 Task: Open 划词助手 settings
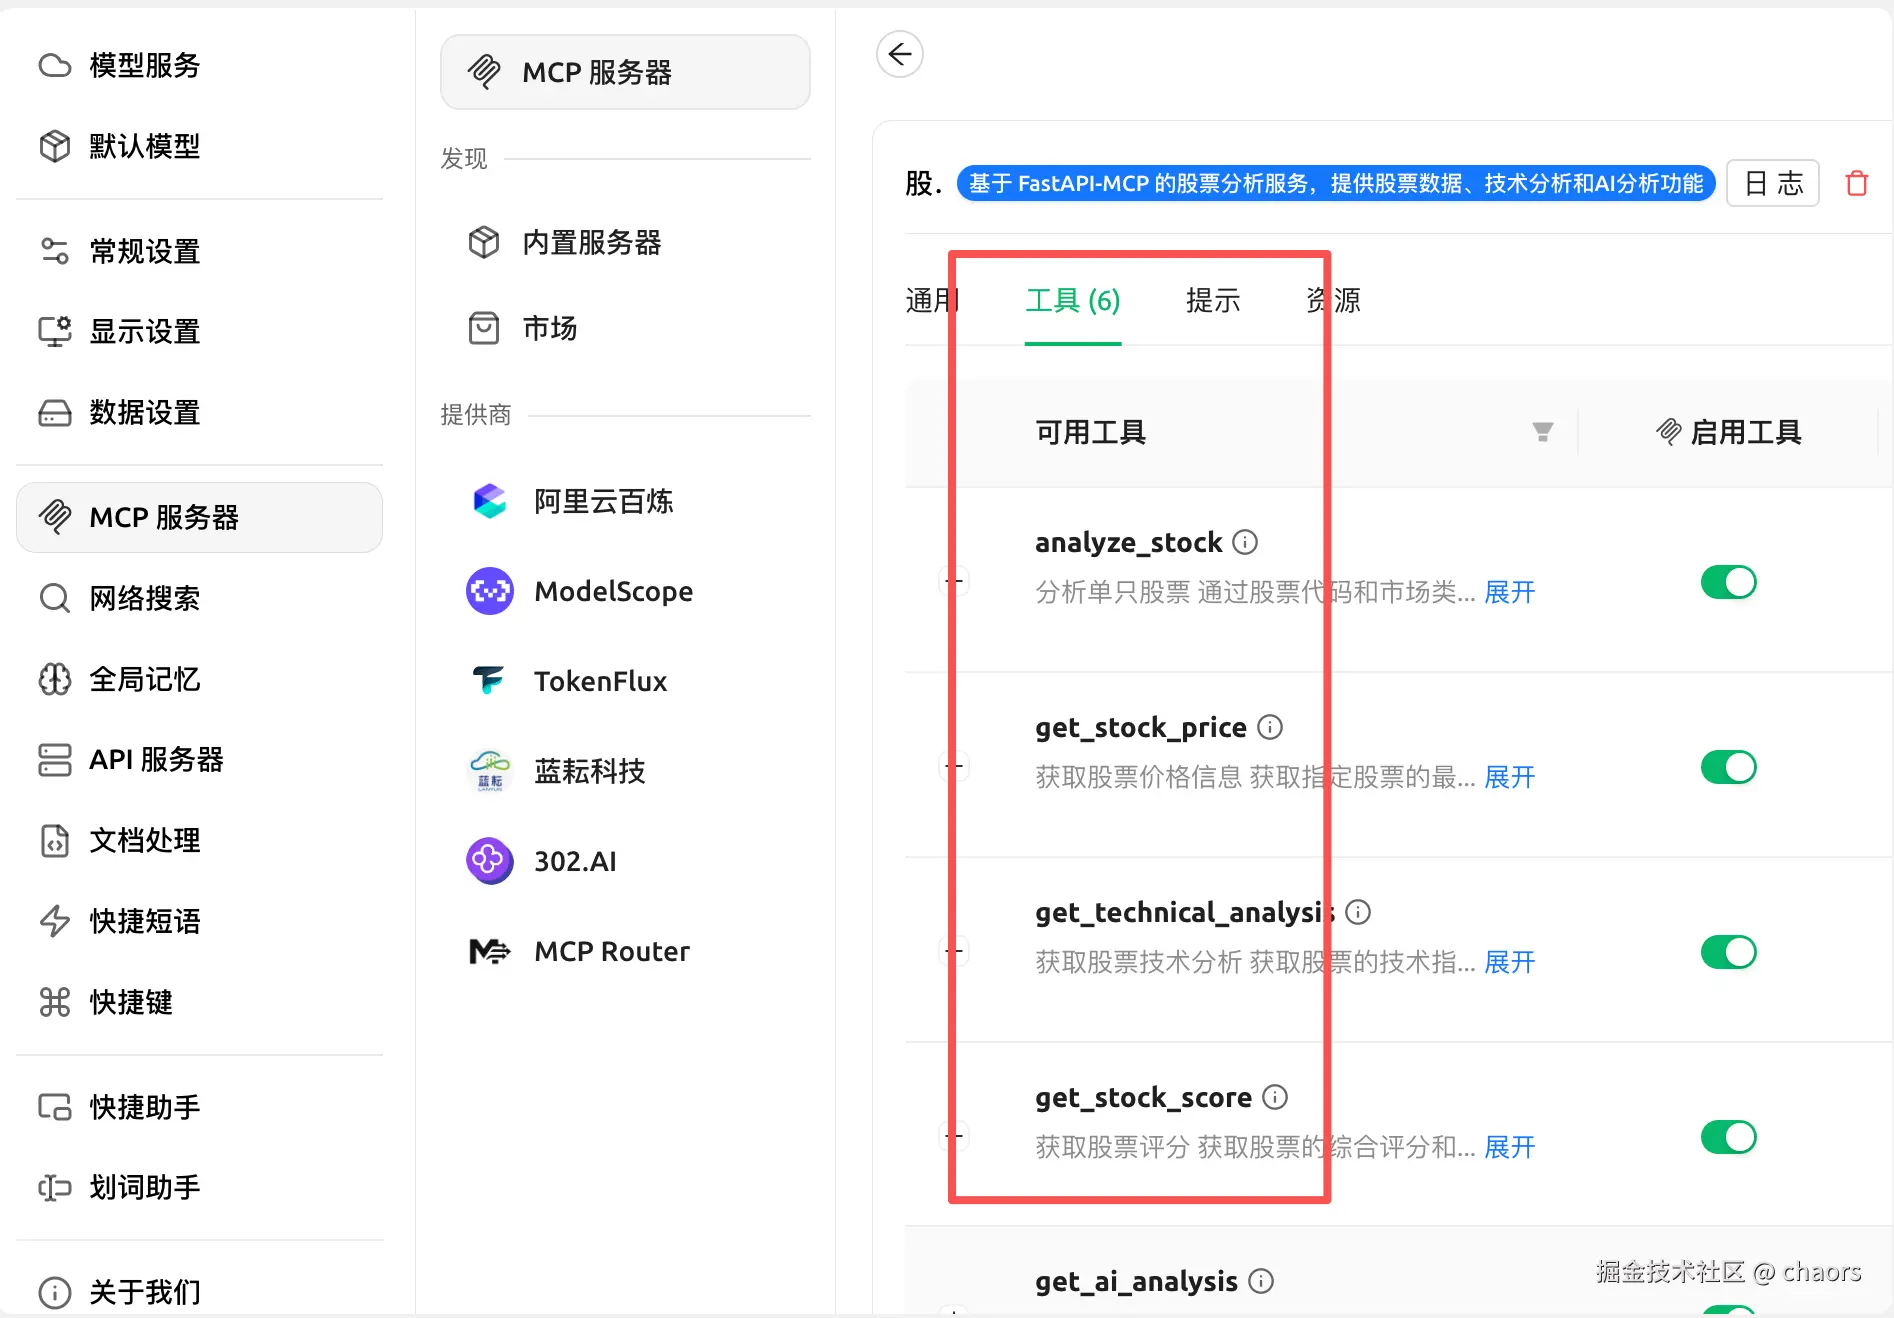pos(199,1187)
